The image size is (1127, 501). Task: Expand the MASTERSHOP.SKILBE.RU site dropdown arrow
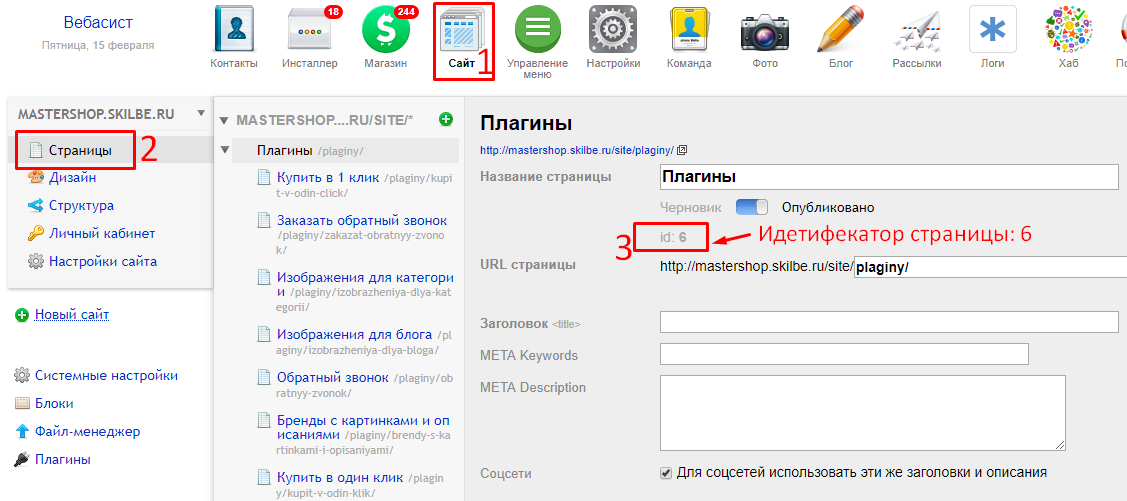201,114
